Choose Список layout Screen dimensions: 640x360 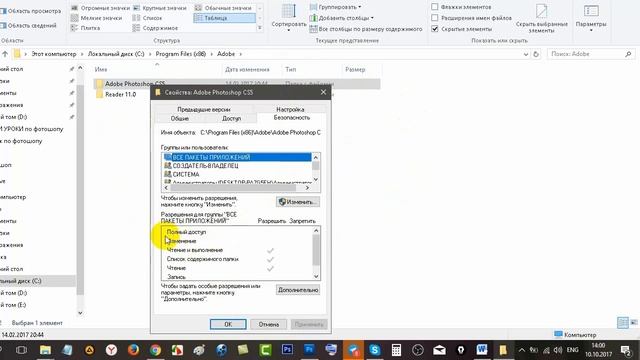(147, 18)
